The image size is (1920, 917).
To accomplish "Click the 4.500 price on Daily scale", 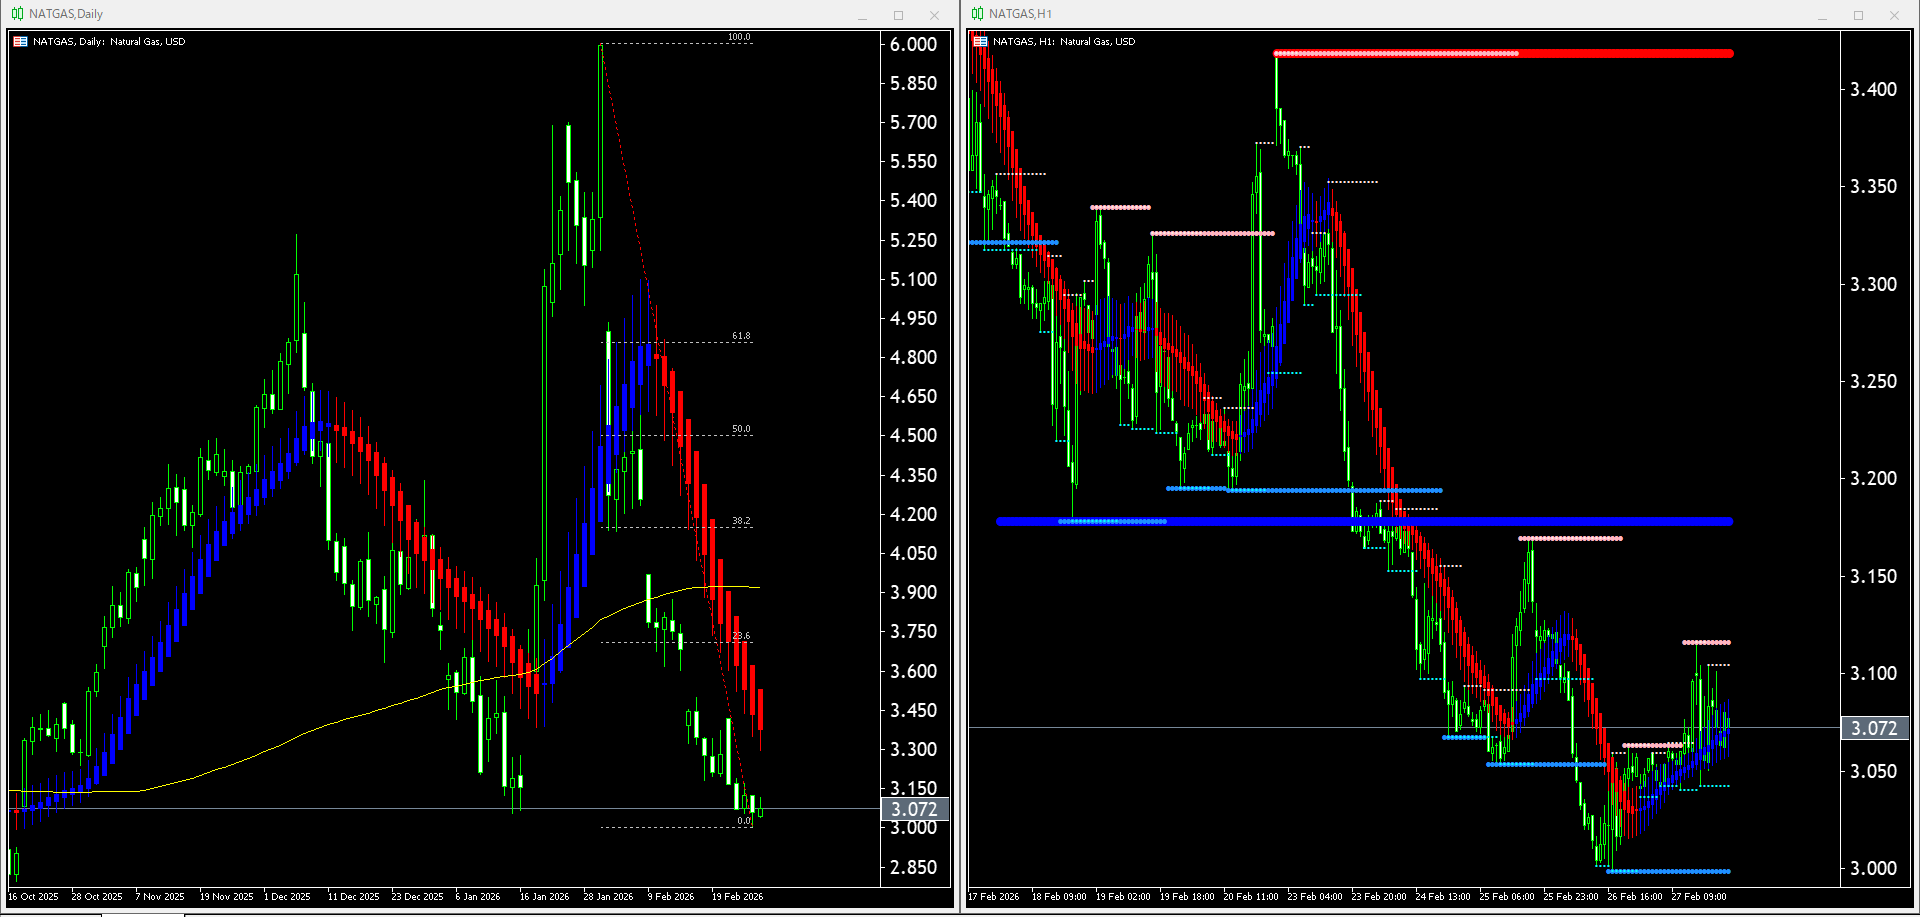I will point(914,436).
